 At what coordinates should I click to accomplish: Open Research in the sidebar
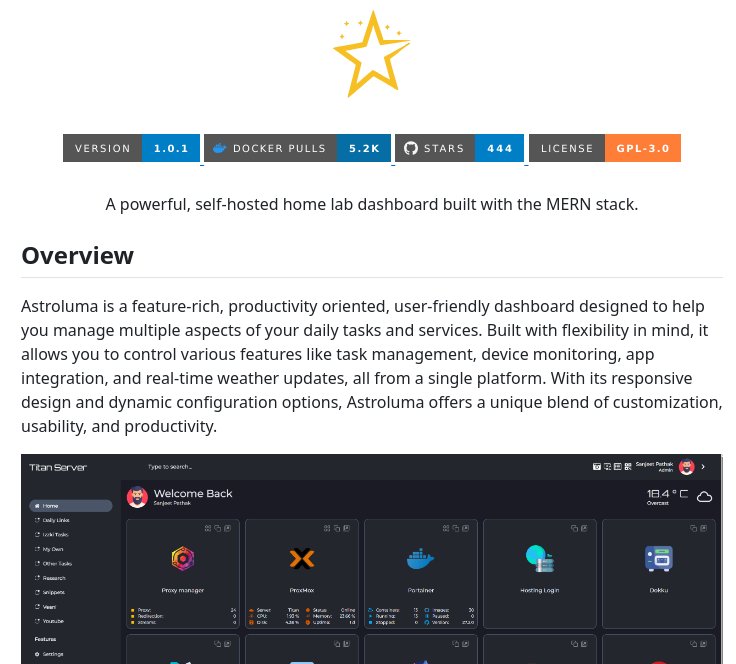pos(50,578)
